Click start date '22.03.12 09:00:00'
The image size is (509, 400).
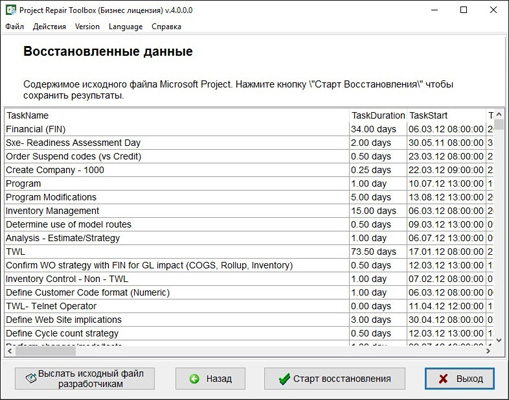tap(447, 170)
